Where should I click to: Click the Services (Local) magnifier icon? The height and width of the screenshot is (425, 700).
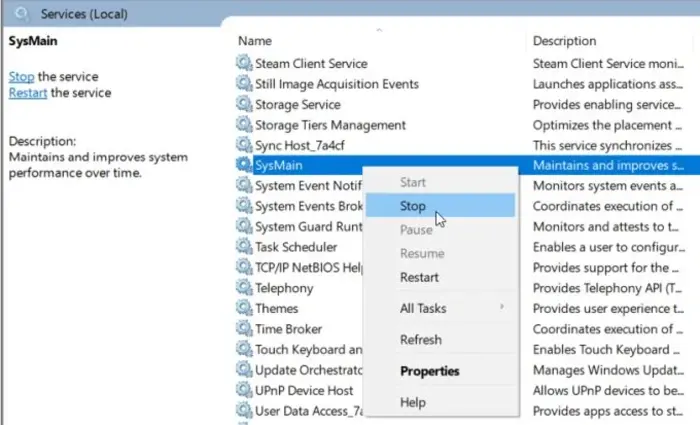tap(22, 14)
